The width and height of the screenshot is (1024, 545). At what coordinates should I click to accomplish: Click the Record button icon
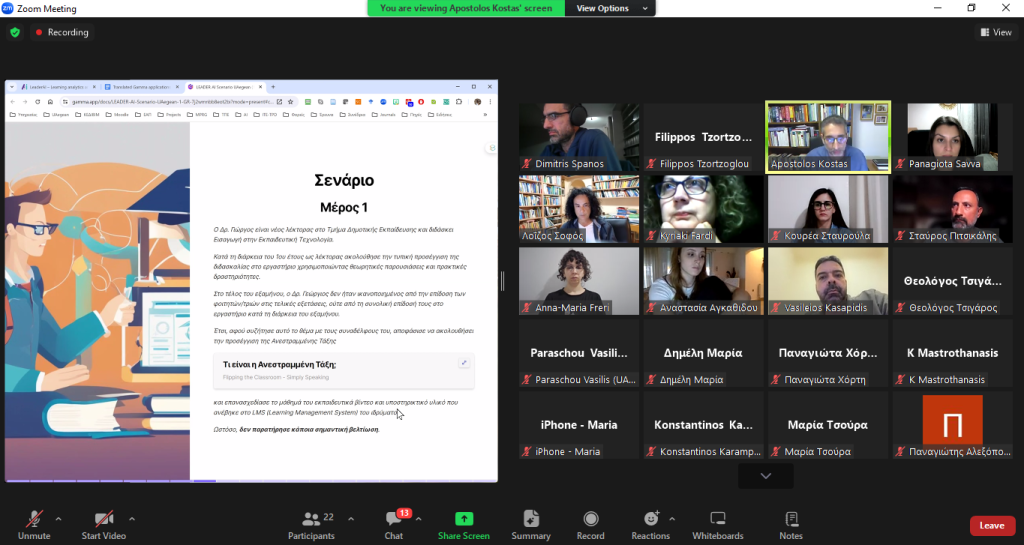coord(590,519)
